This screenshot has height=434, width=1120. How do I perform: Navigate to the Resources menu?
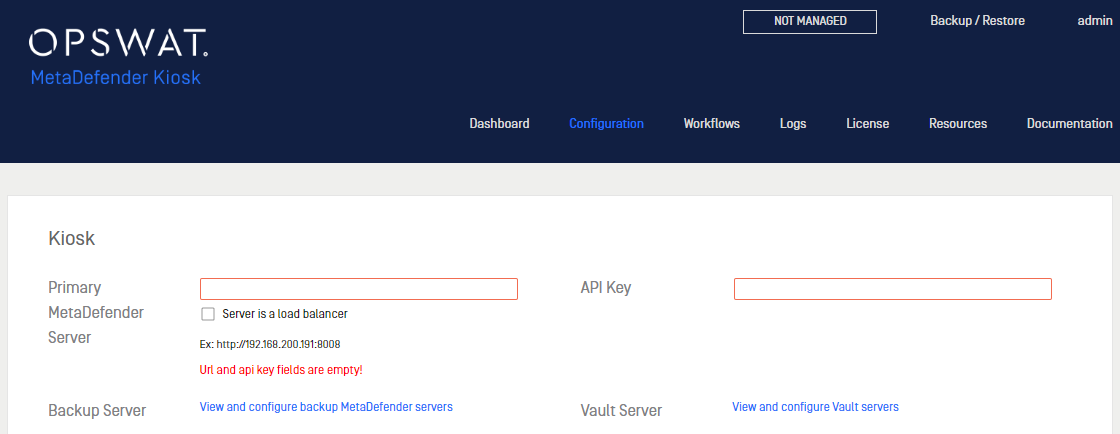[x=958, y=123]
